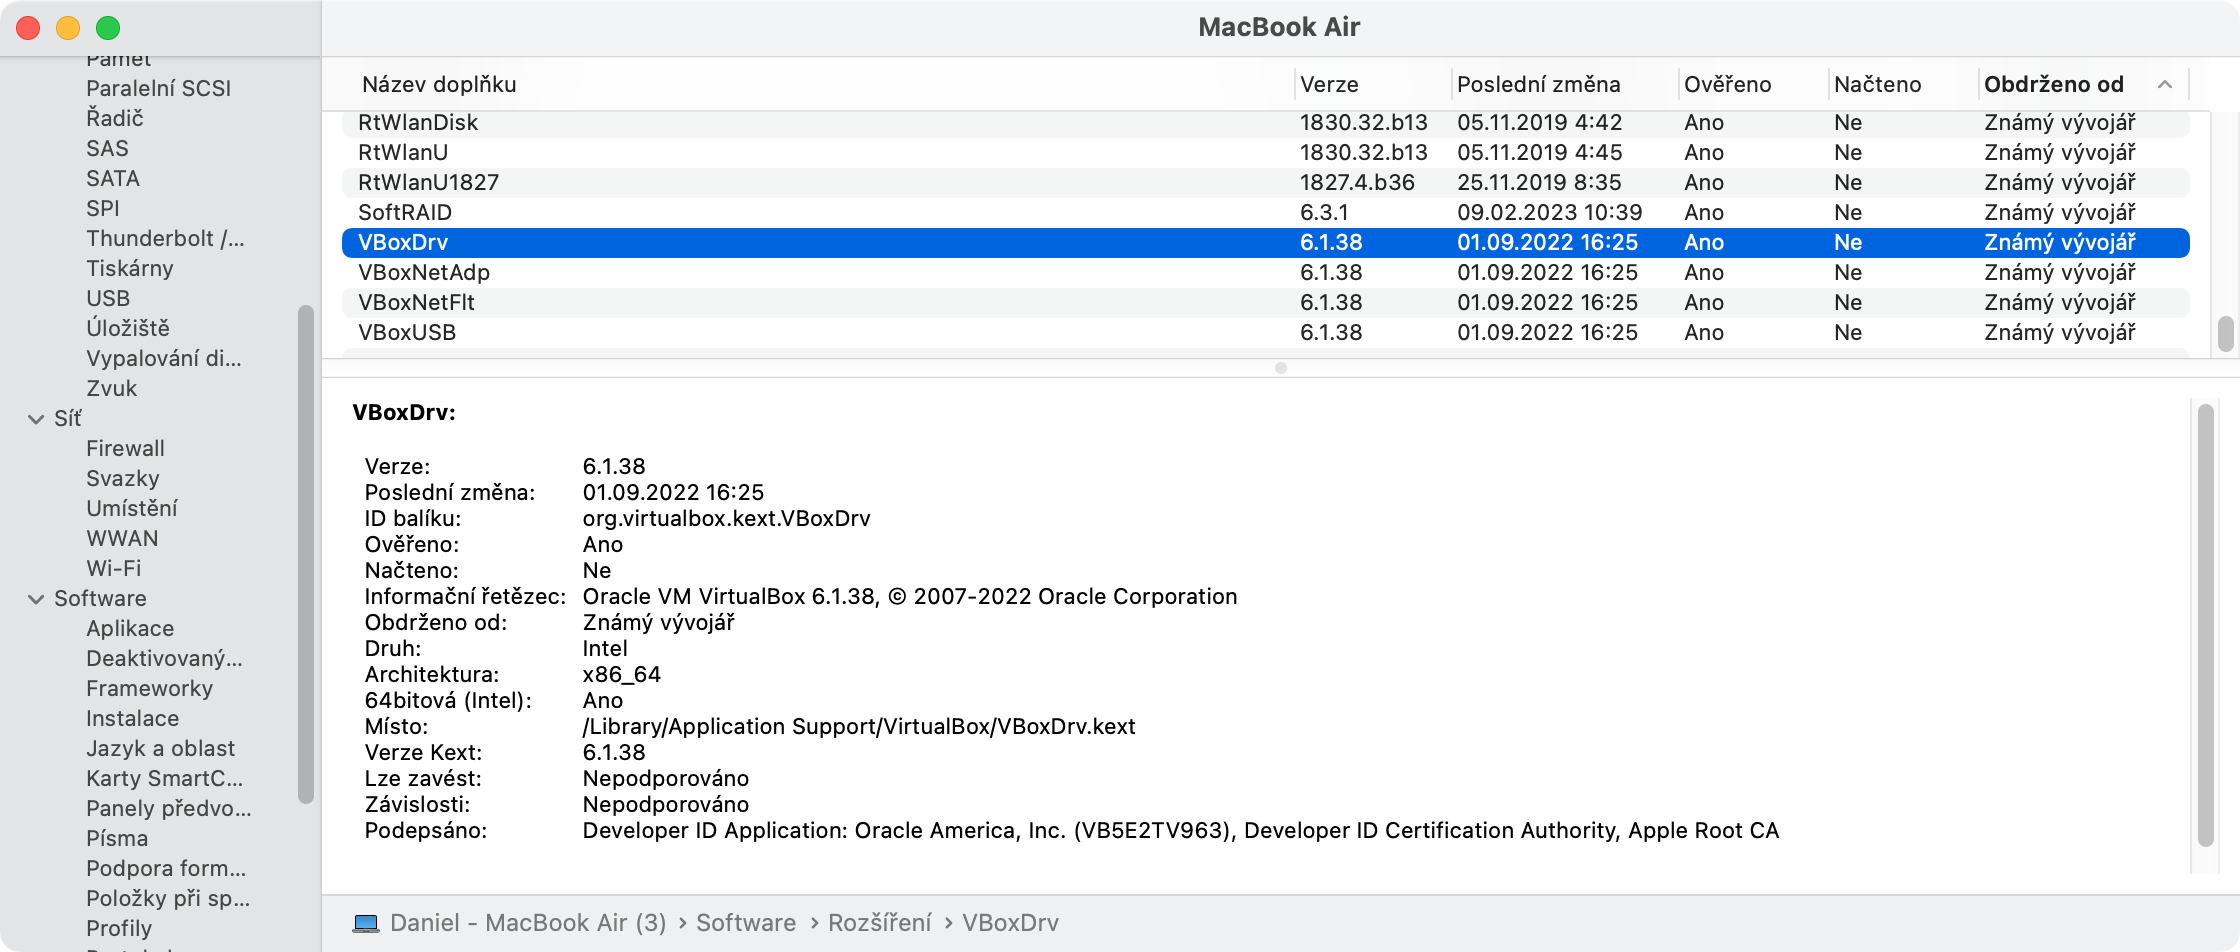Viewport: 2240px width, 952px height.
Task: Open Firewall under Síť
Action: [125, 449]
